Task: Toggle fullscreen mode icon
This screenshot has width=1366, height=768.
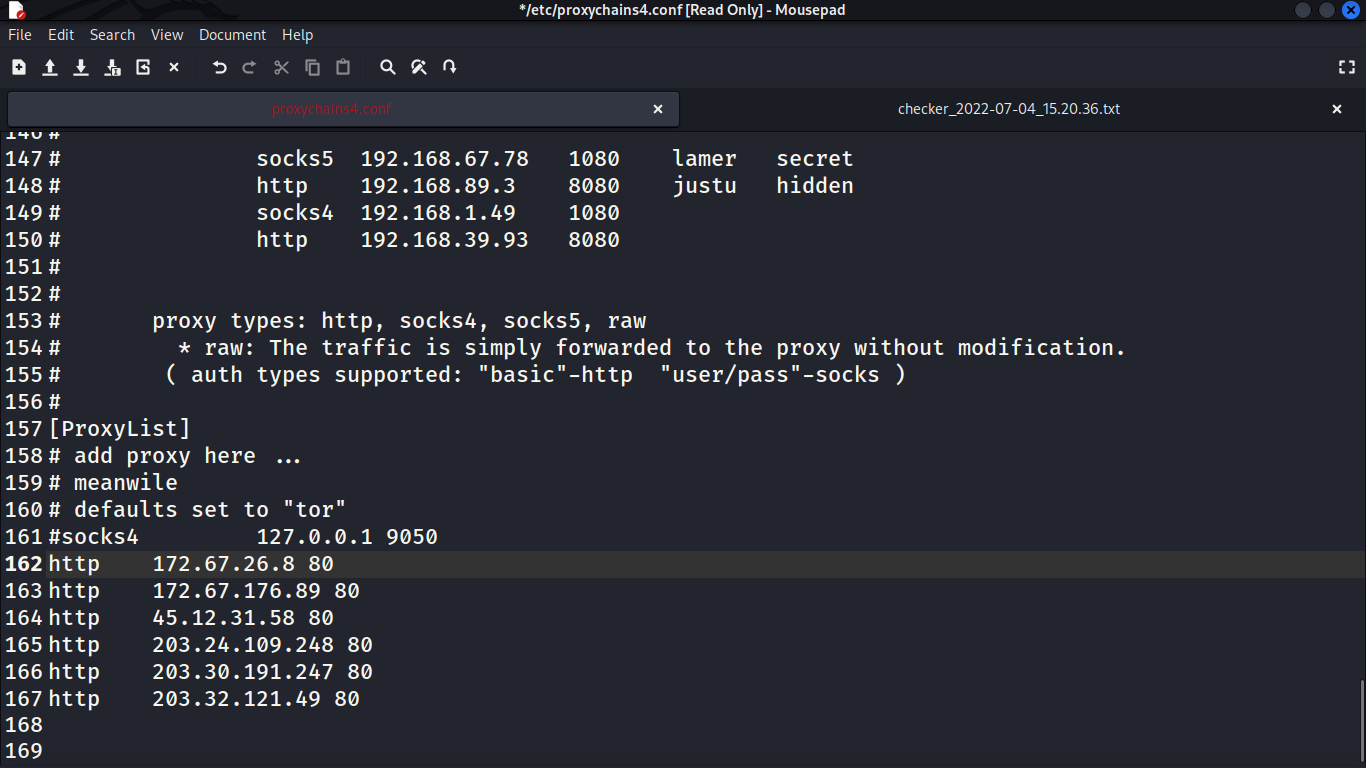Action: (1347, 67)
